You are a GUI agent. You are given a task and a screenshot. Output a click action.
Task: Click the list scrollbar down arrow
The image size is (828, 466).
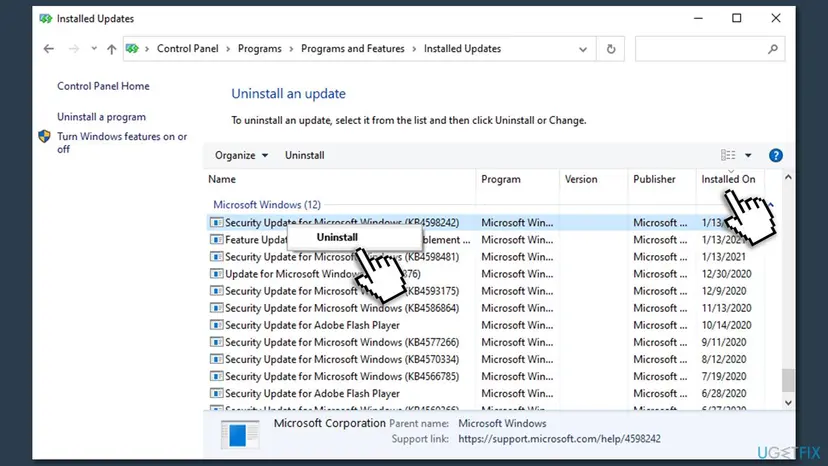[788, 403]
